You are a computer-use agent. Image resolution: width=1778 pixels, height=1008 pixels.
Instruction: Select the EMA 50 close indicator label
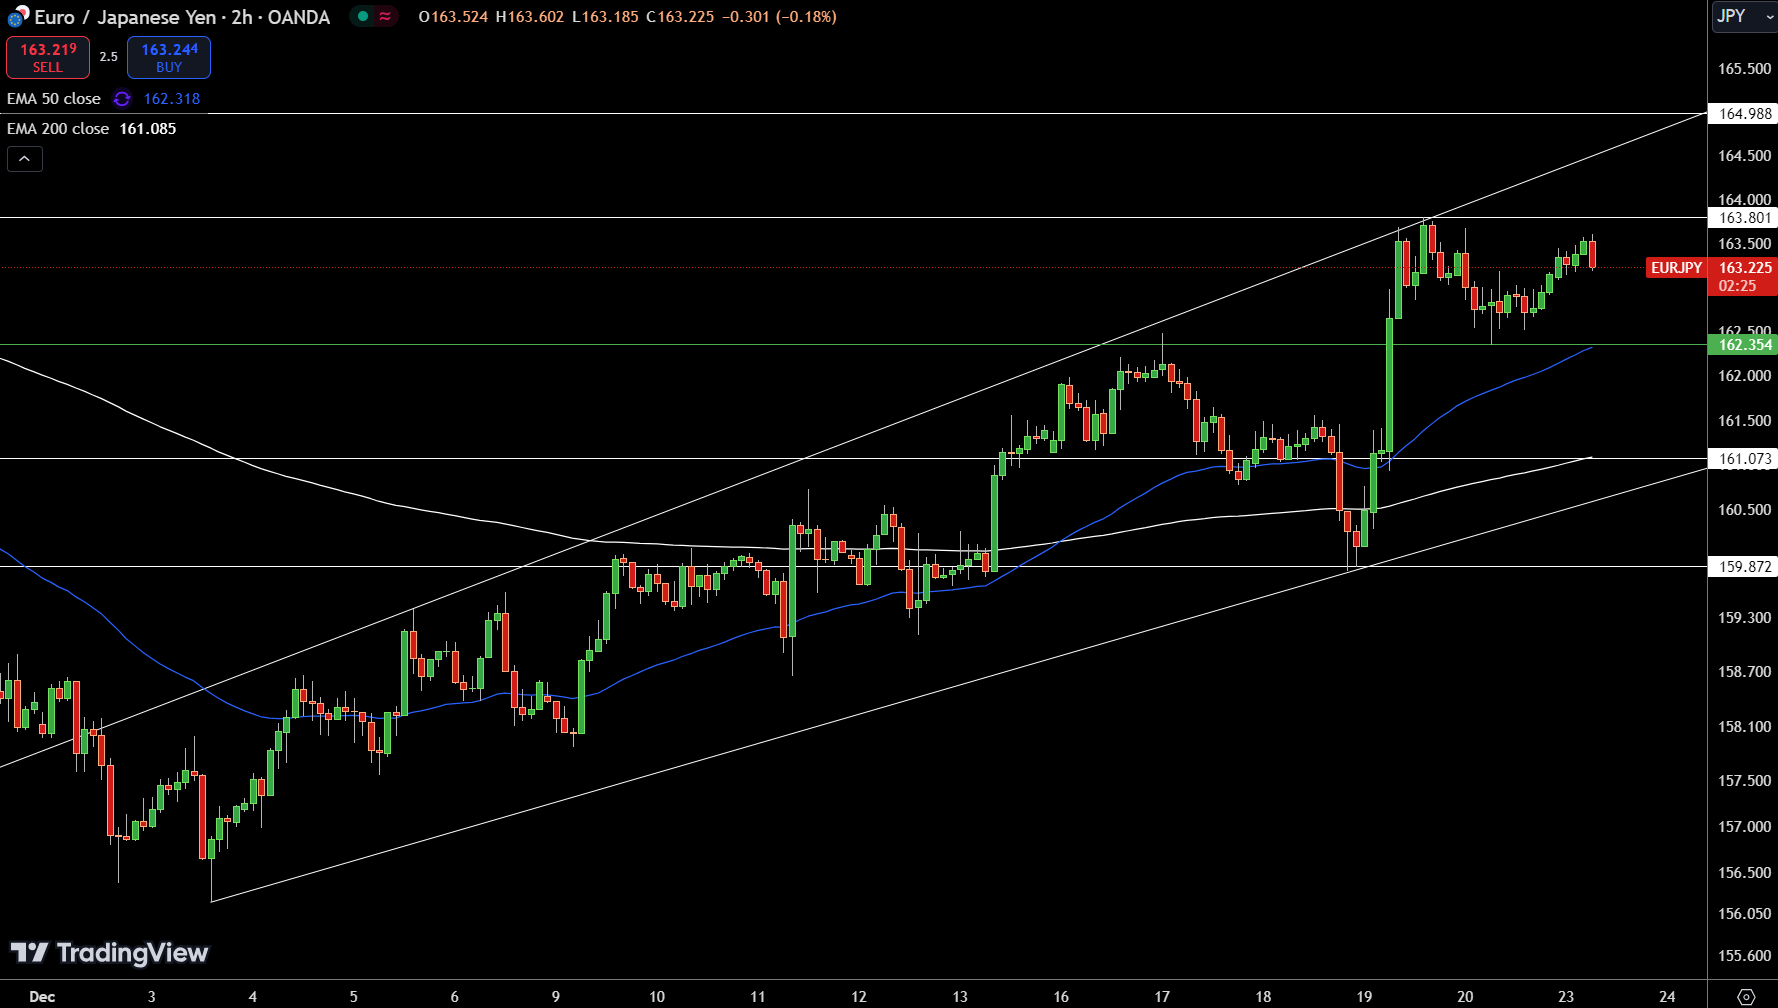pos(54,98)
